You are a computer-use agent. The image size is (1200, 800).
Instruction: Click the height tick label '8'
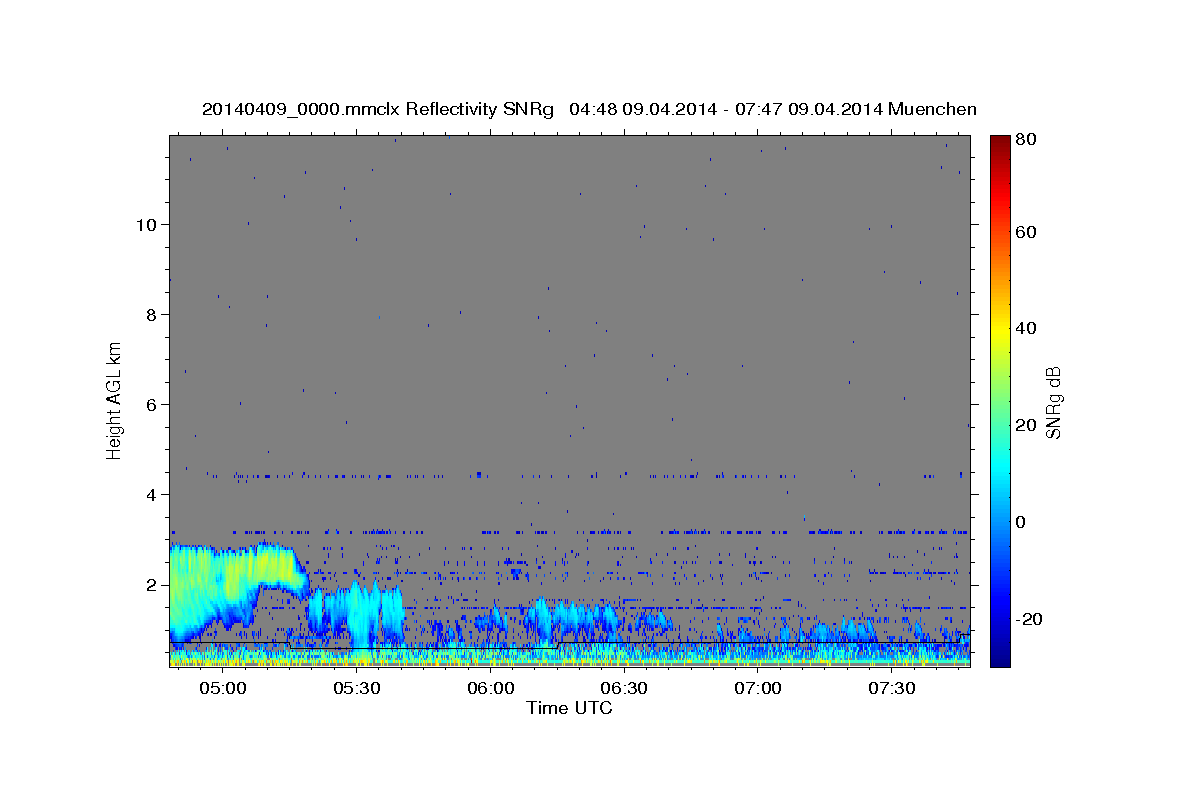(x=150, y=314)
